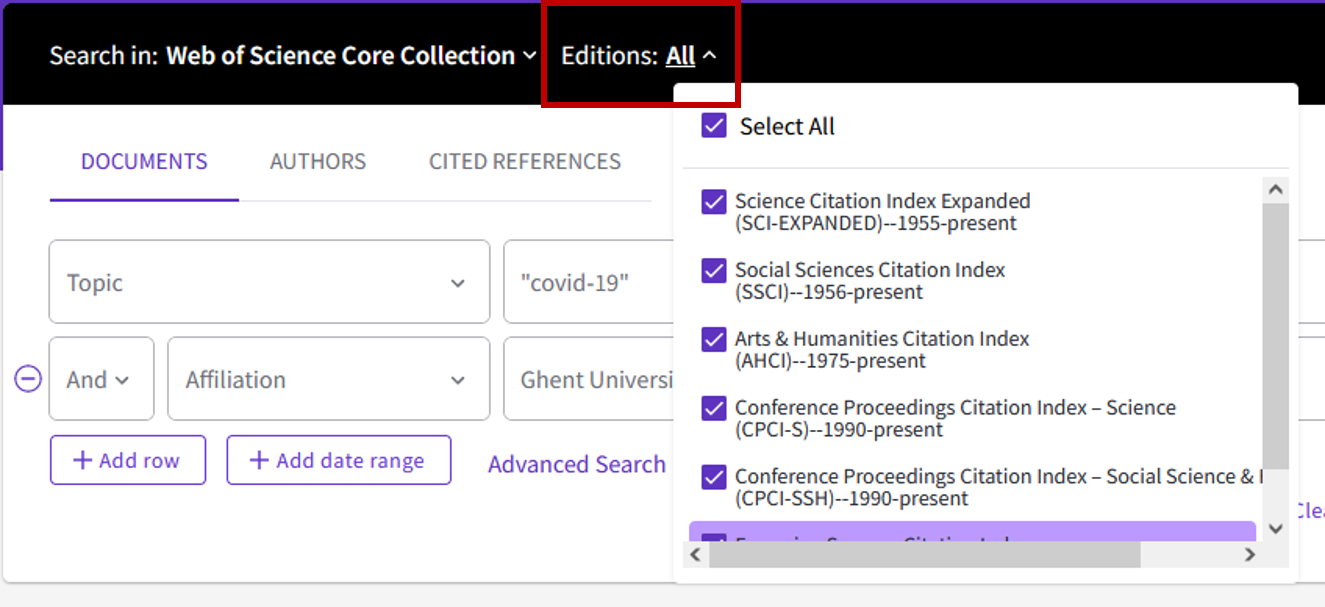
Task: Uncheck Conference Proceedings Citation Index – Science
Action: coord(714,408)
